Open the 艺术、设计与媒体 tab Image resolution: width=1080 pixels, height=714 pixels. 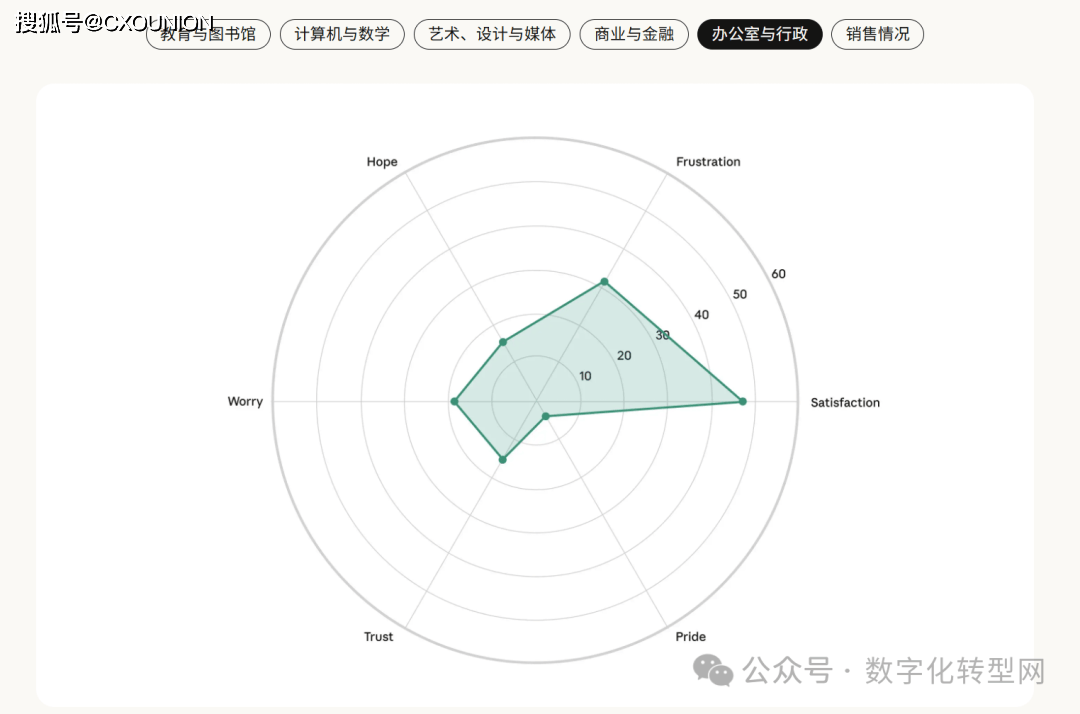click(492, 34)
